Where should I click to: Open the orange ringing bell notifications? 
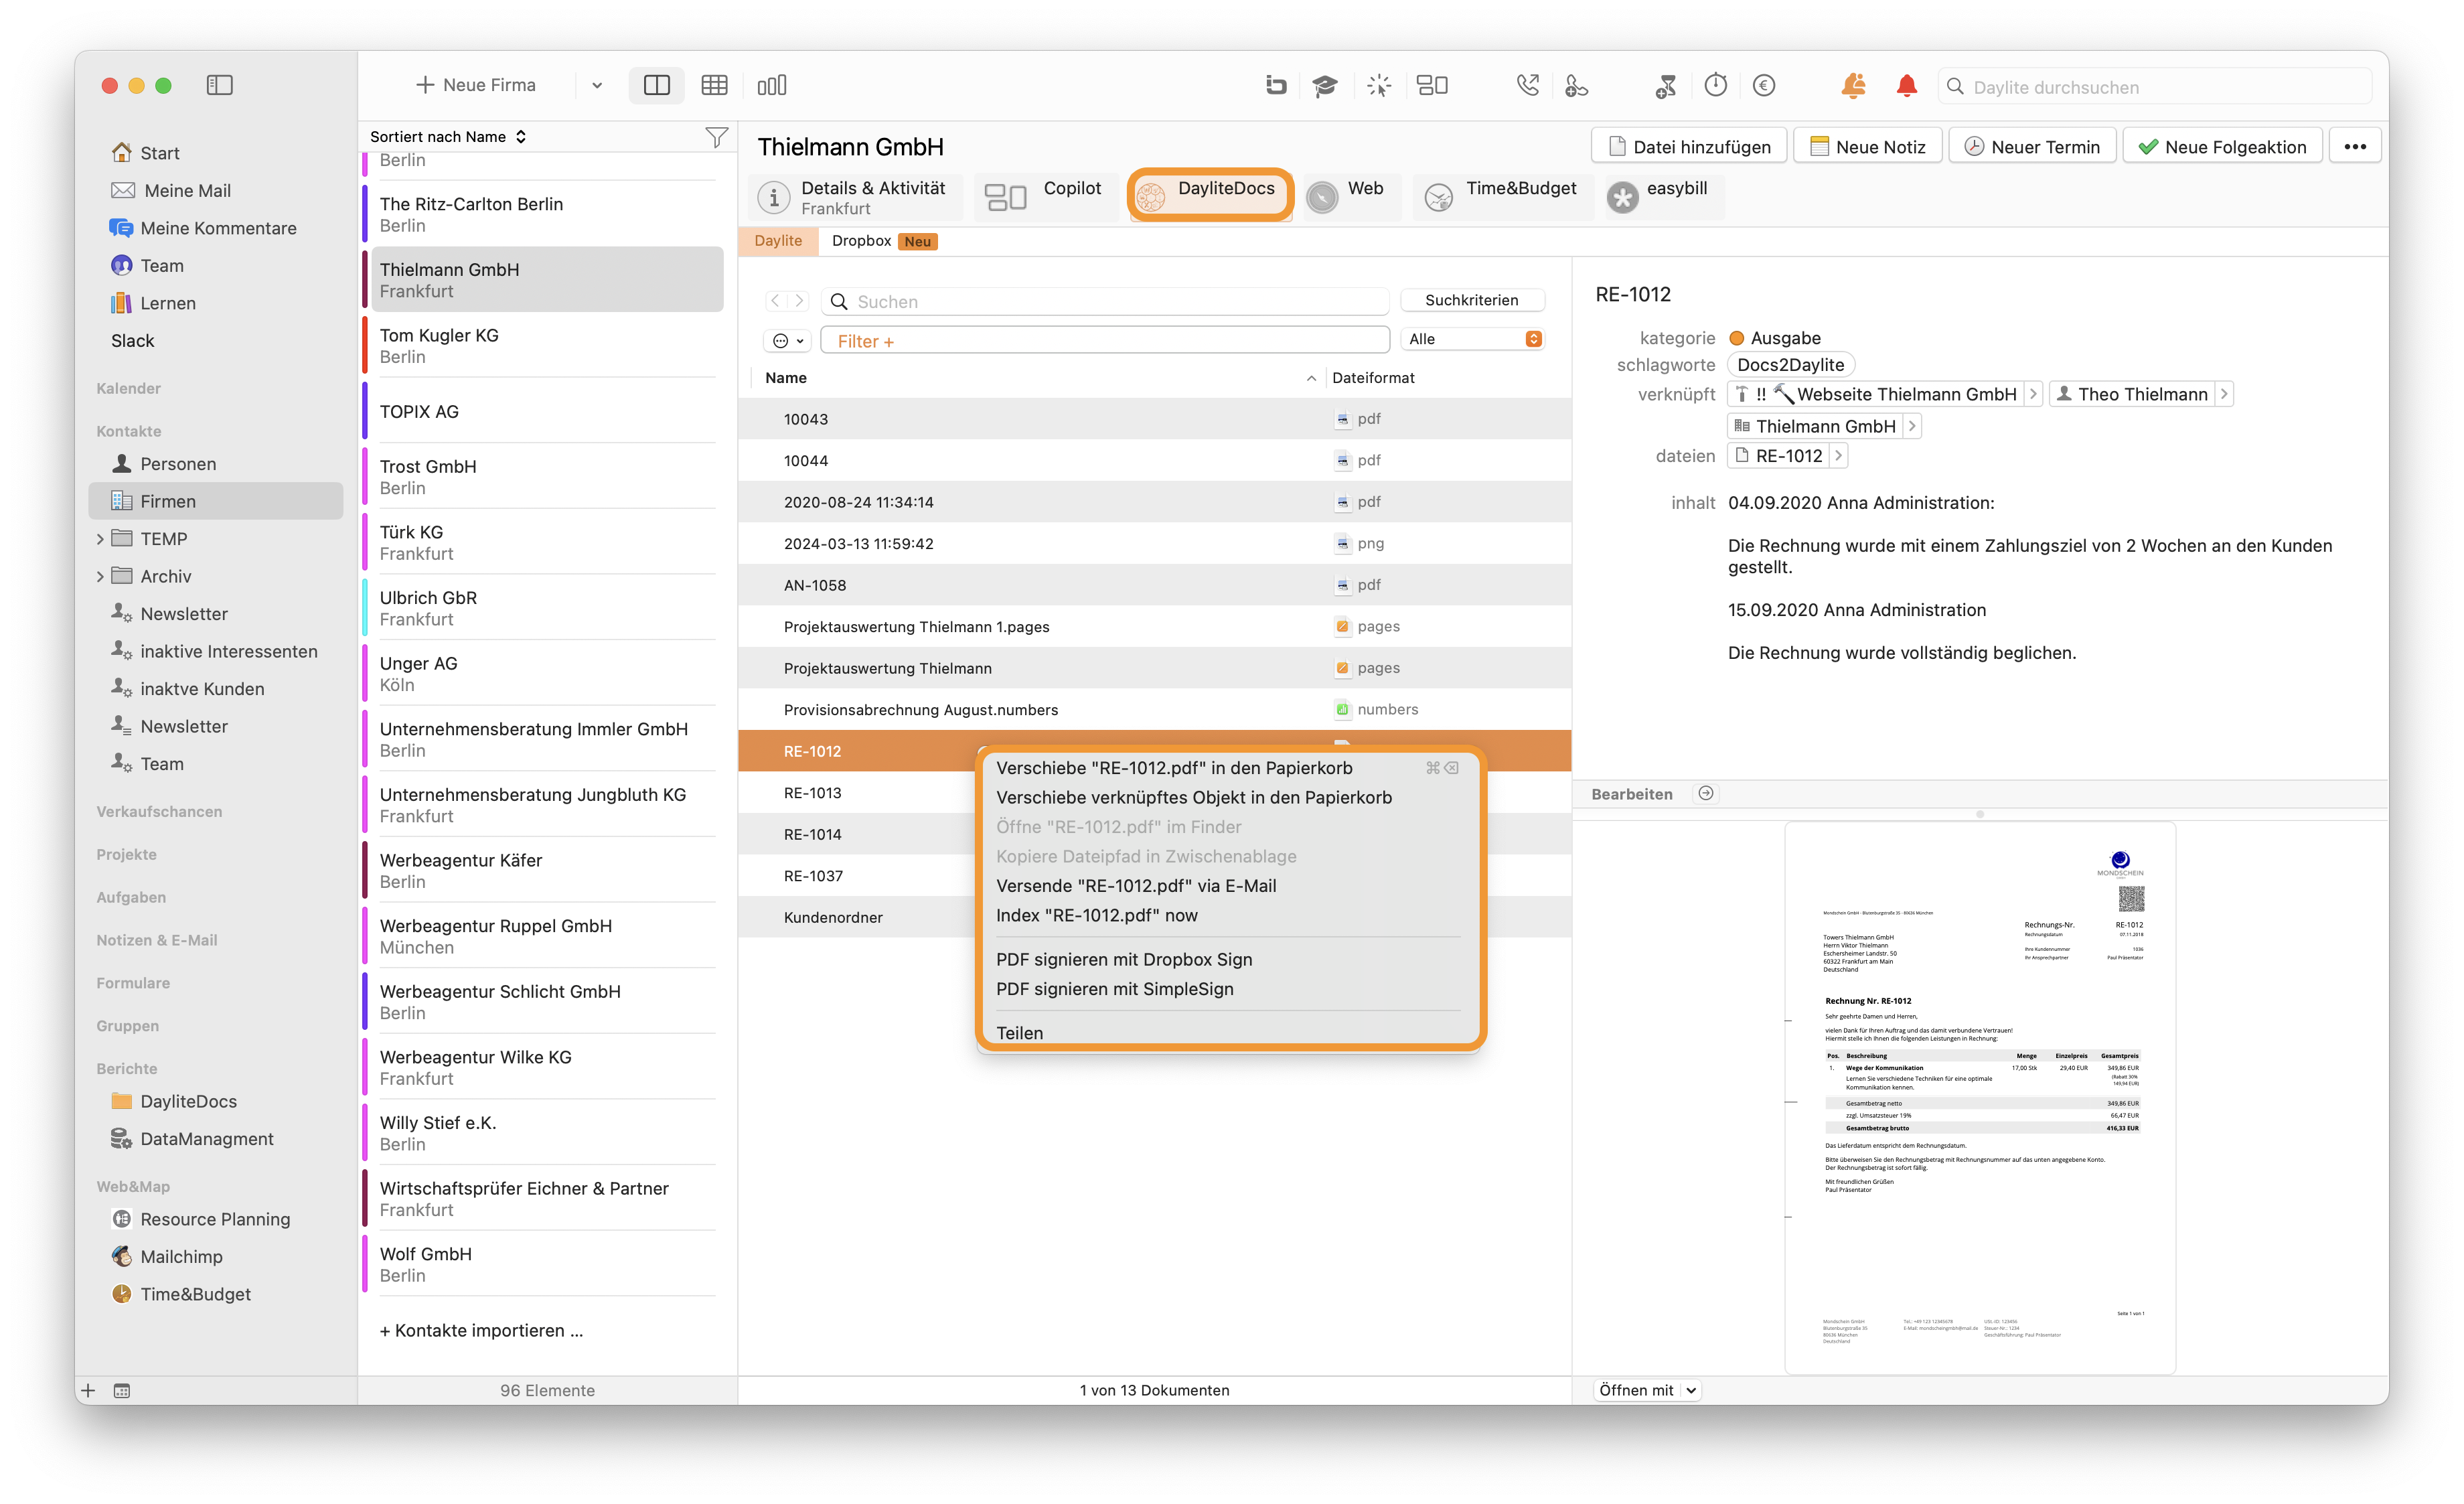[1853, 86]
